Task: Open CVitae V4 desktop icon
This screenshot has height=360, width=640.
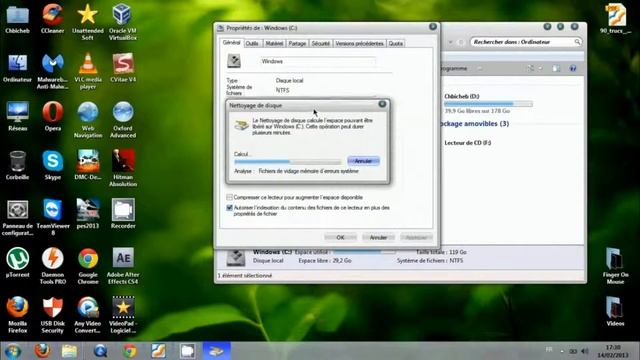Action: coord(122,67)
